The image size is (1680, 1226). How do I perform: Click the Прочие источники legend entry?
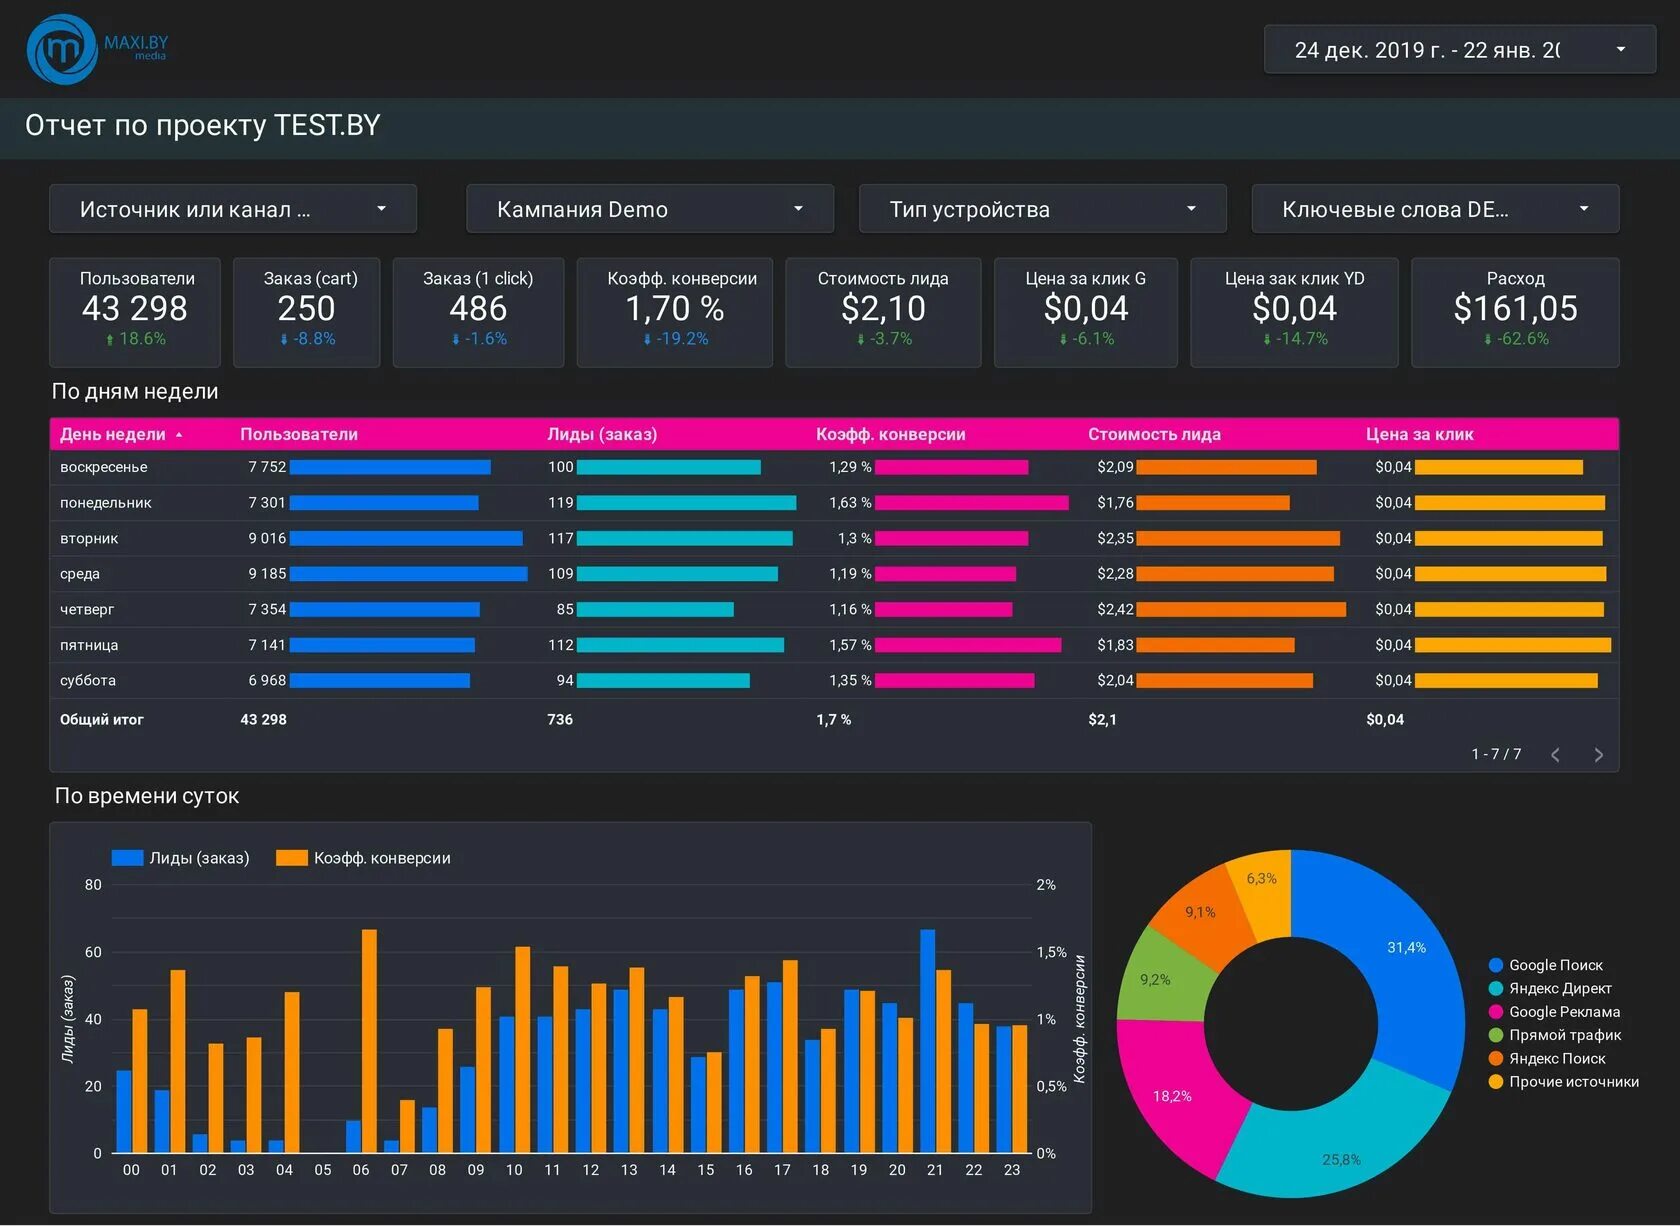pos(1564,1081)
